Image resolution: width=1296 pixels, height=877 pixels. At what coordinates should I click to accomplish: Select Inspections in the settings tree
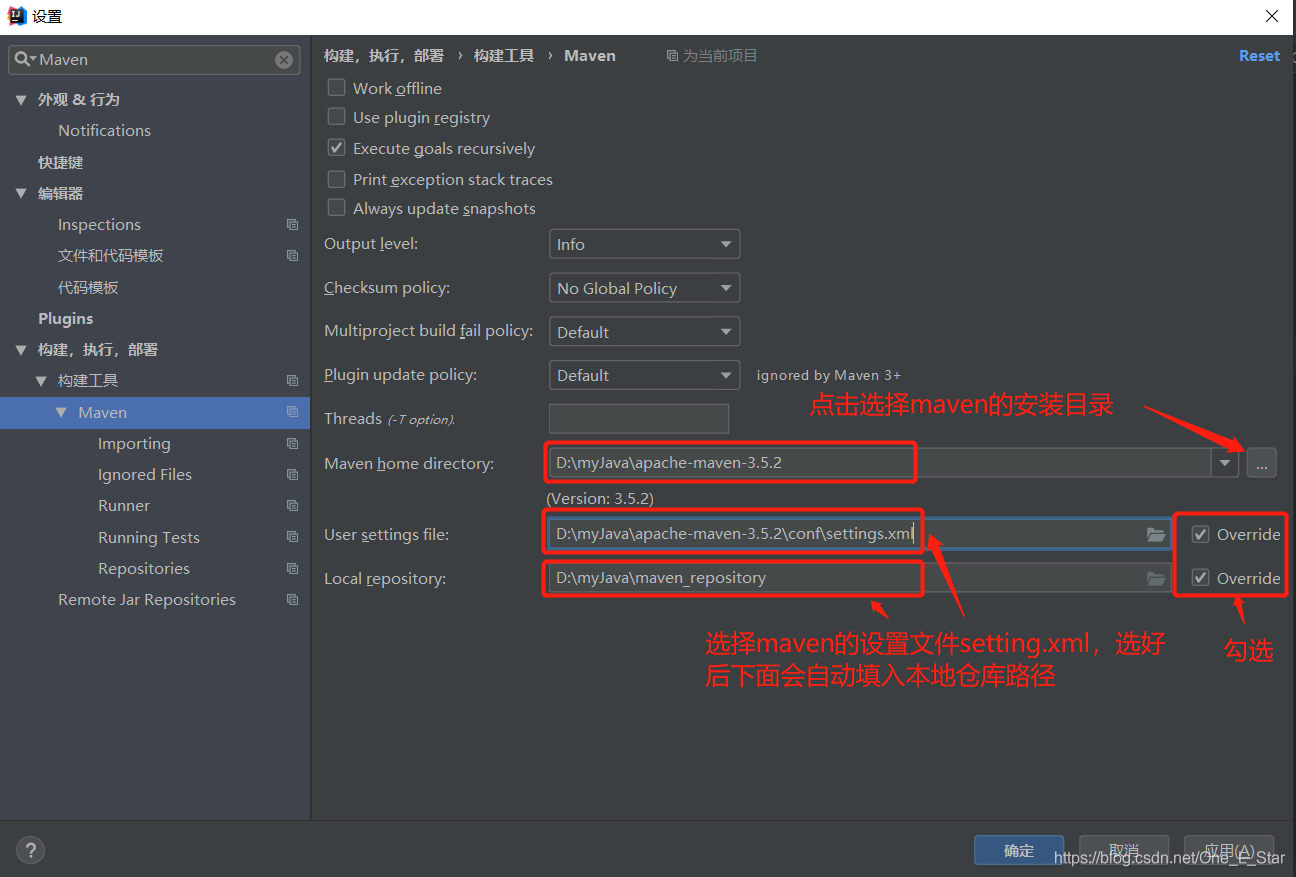[x=99, y=225]
